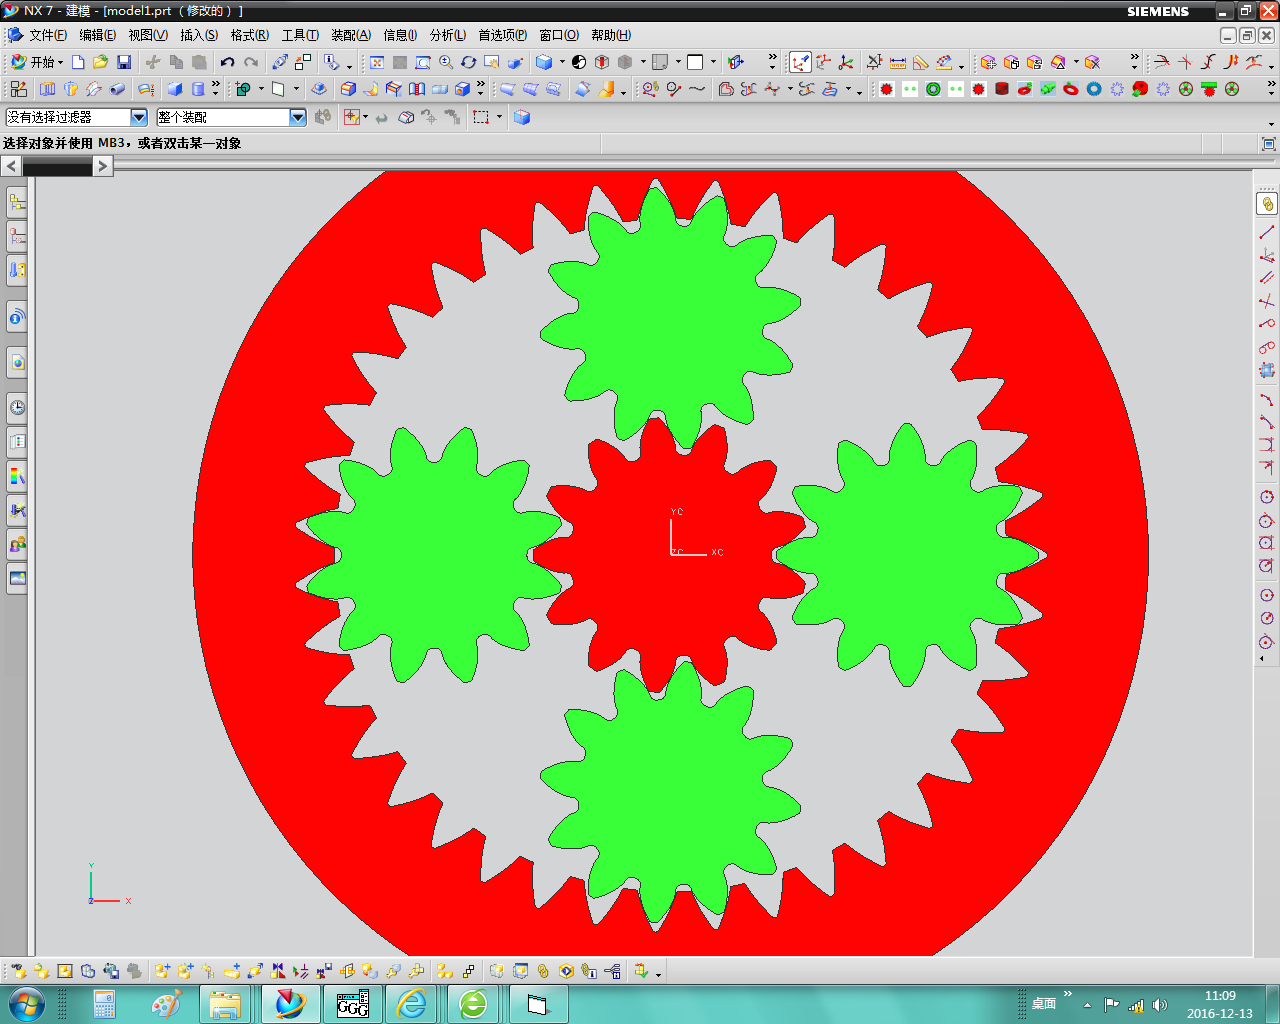Screen dimensions: 1280x1024
Task: Click the white background color swatch
Action: coord(695,62)
